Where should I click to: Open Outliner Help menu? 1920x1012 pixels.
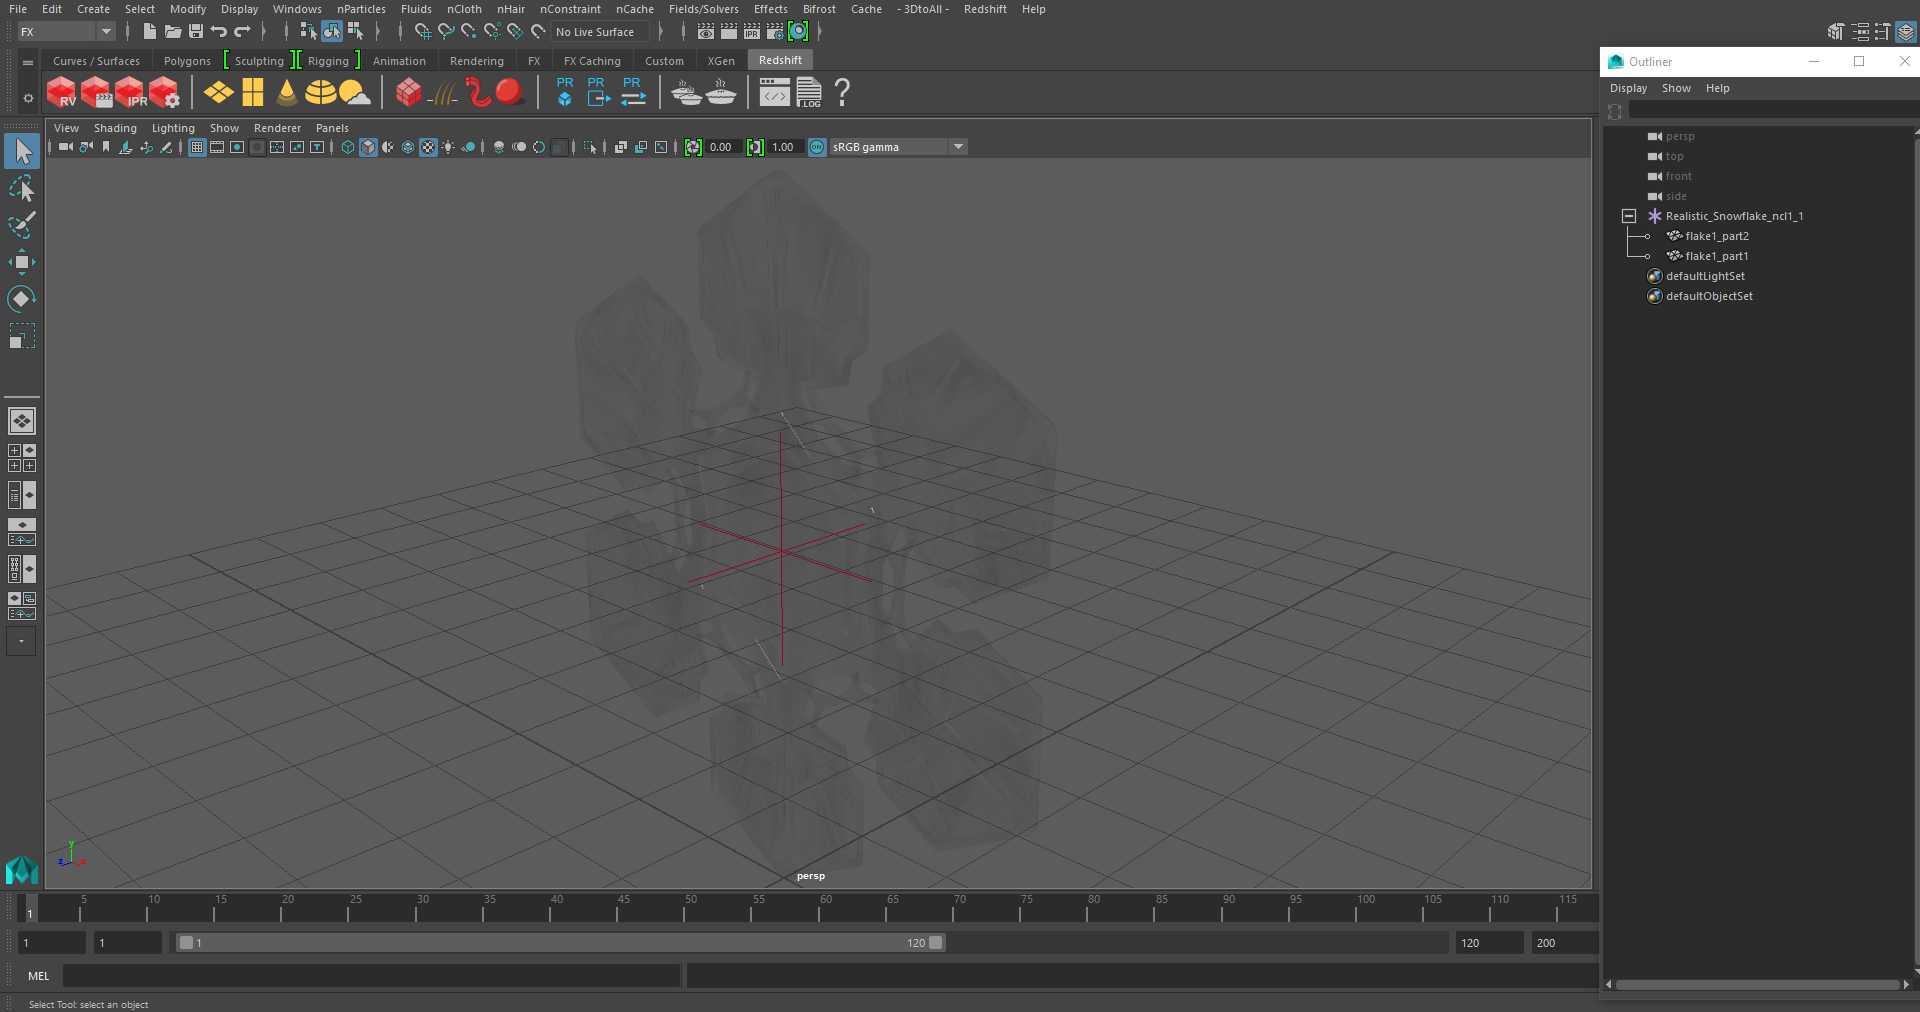pyautogui.click(x=1717, y=88)
